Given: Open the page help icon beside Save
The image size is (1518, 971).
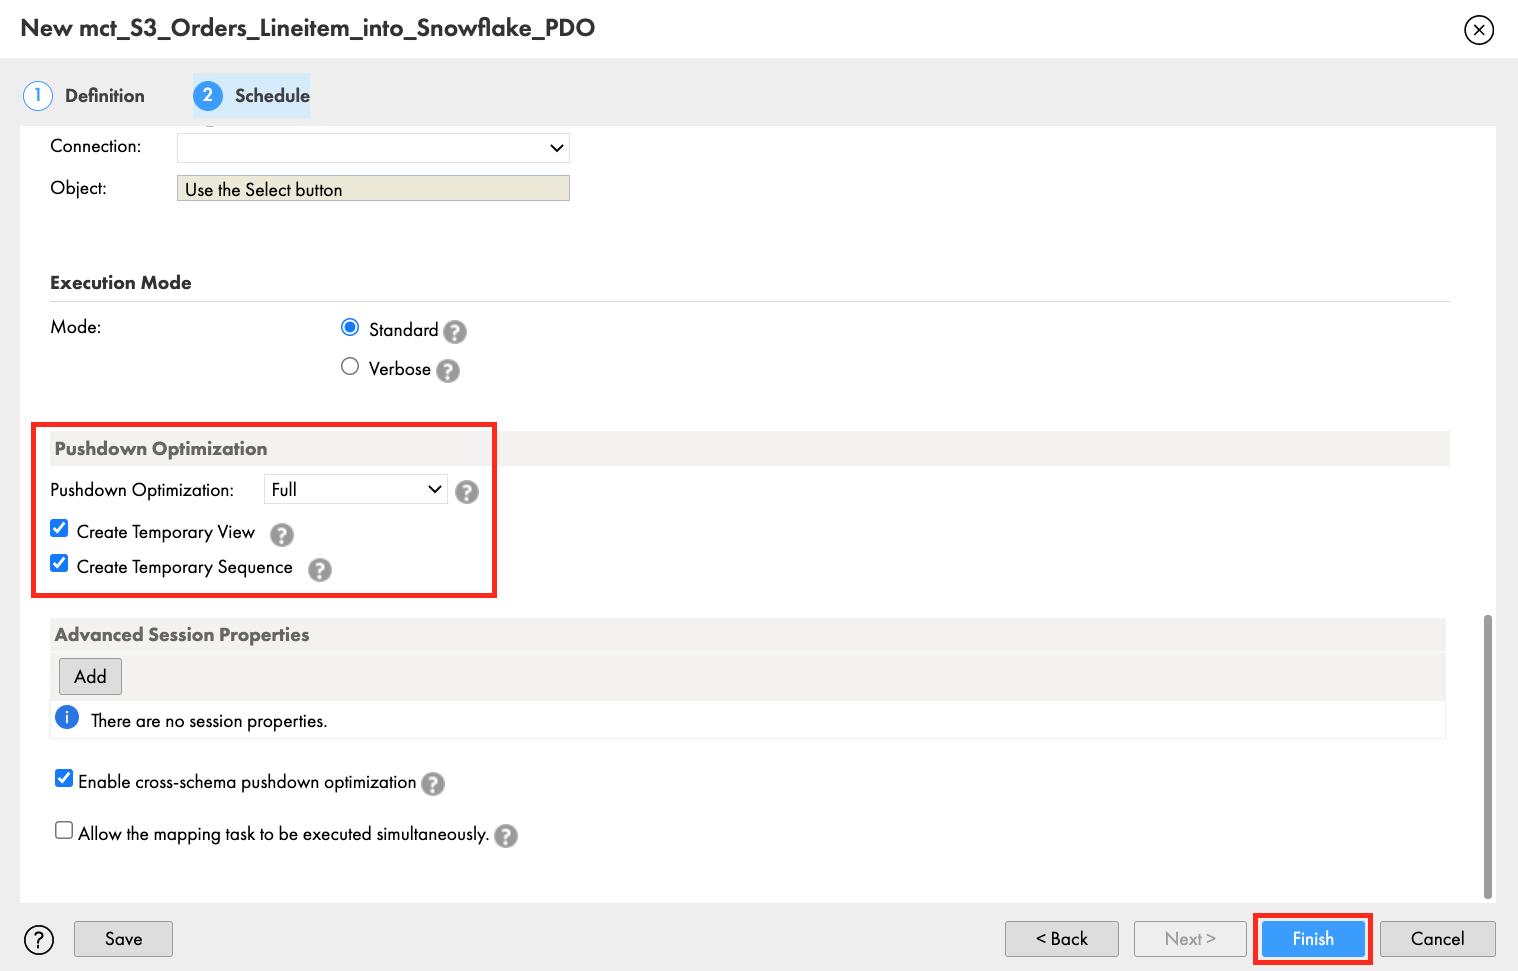Looking at the screenshot, I should tap(39, 939).
